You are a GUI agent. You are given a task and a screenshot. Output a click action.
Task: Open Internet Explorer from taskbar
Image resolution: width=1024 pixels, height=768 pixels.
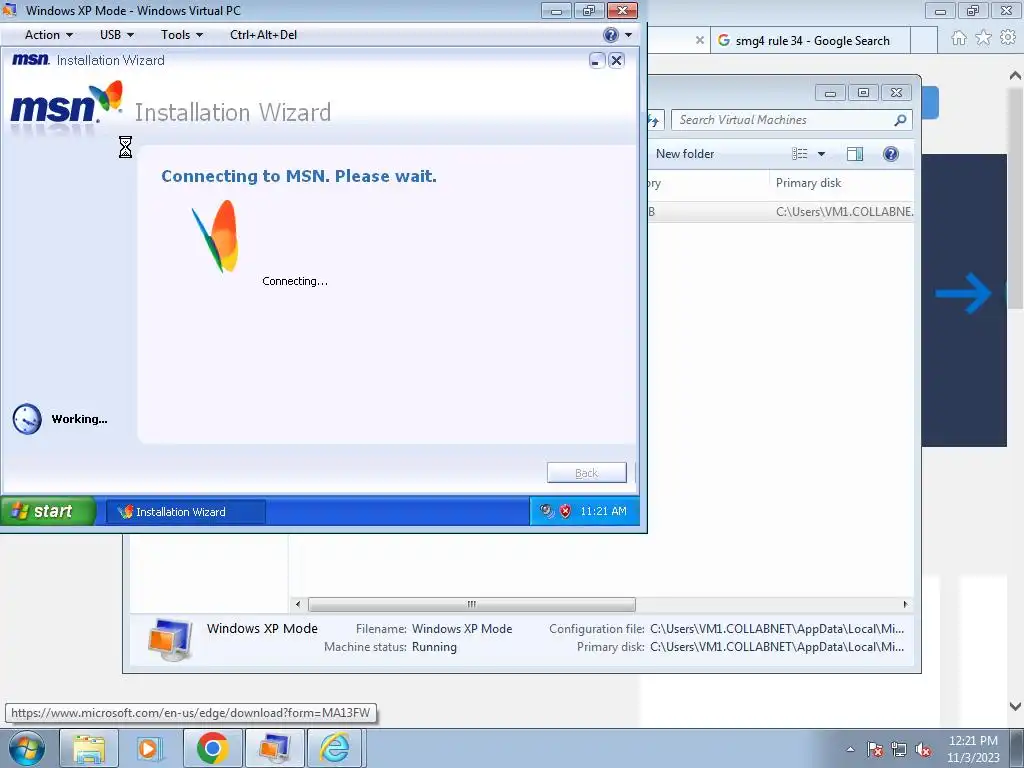point(334,748)
